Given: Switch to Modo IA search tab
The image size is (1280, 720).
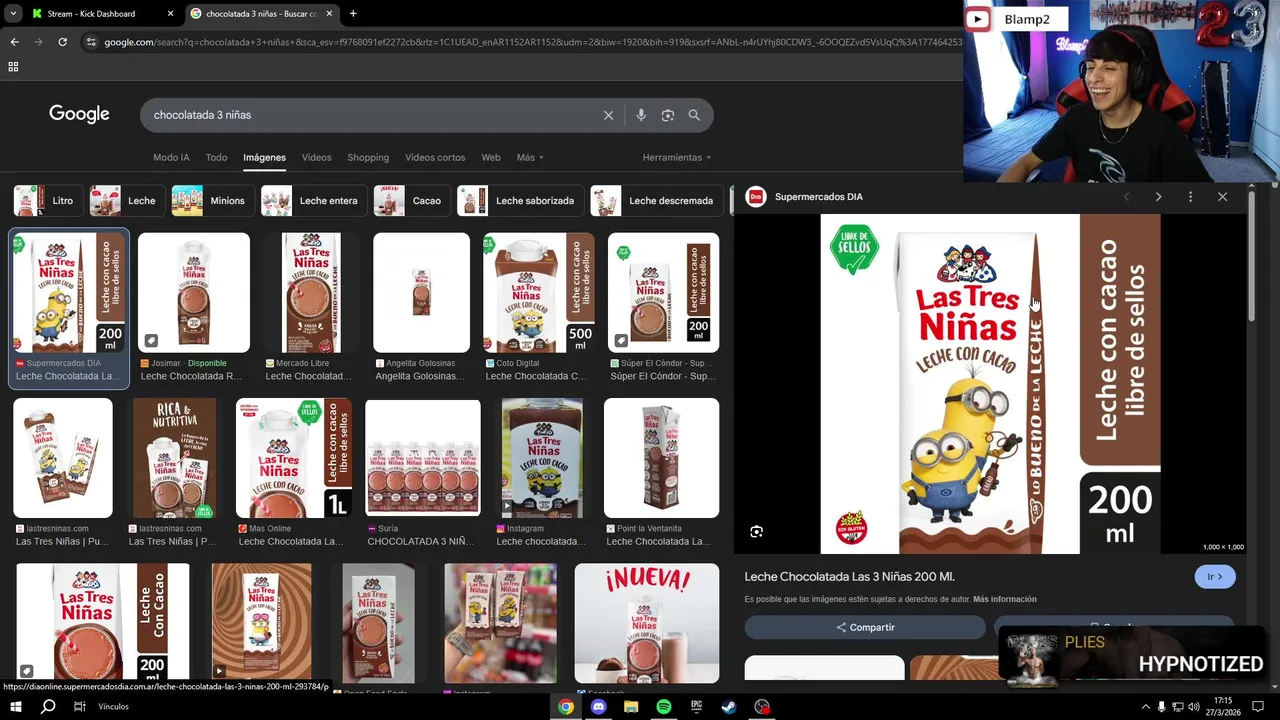Looking at the screenshot, I should tap(171, 158).
